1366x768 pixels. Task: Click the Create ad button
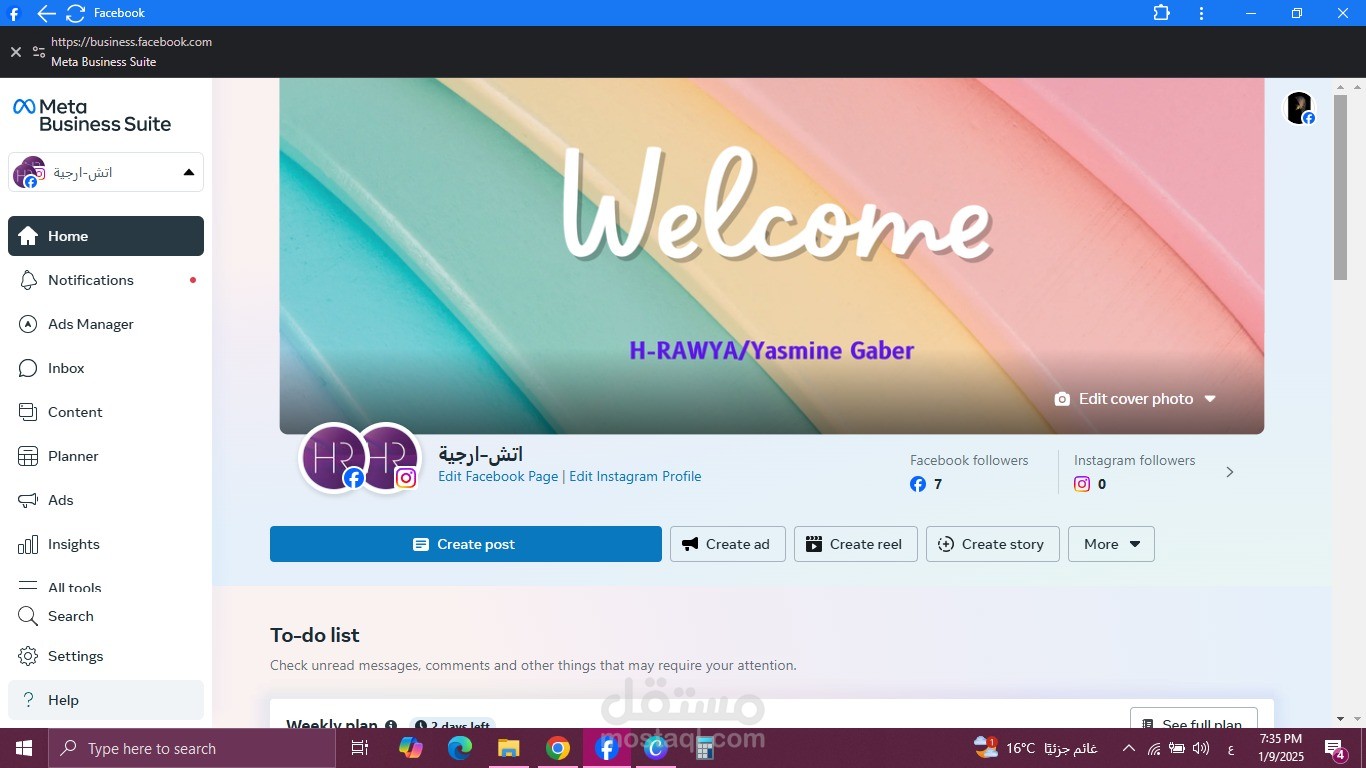pyautogui.click(x=728, y=544)
